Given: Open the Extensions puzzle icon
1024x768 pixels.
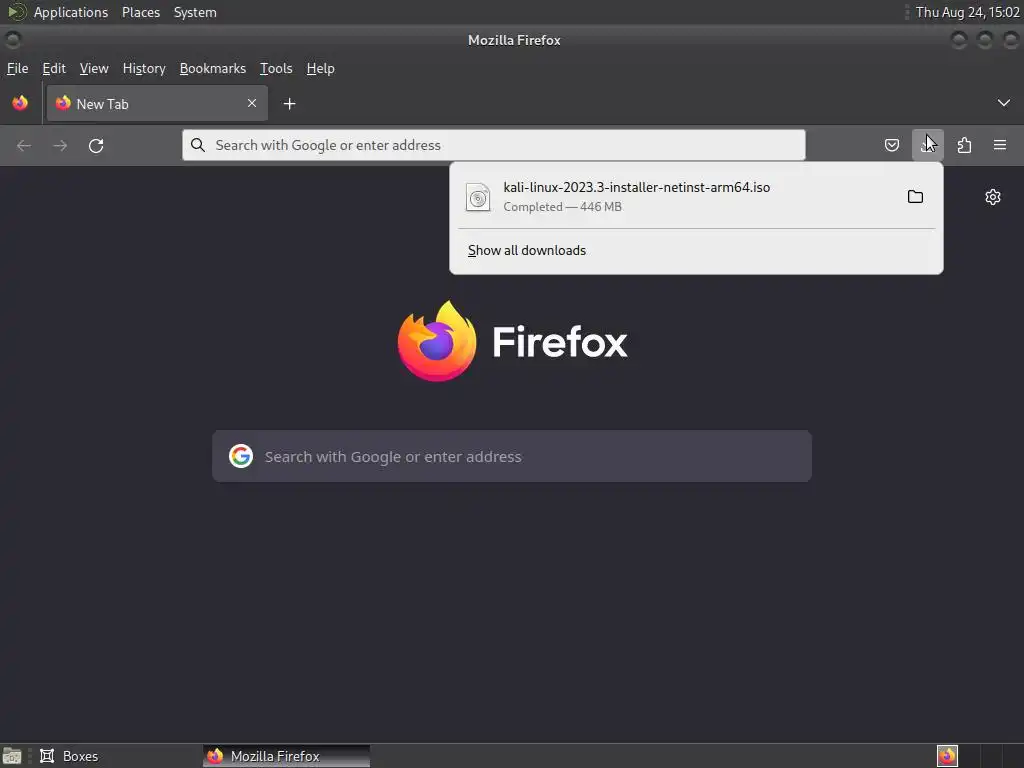Looking at the screenshot, I should coord(964,145).
